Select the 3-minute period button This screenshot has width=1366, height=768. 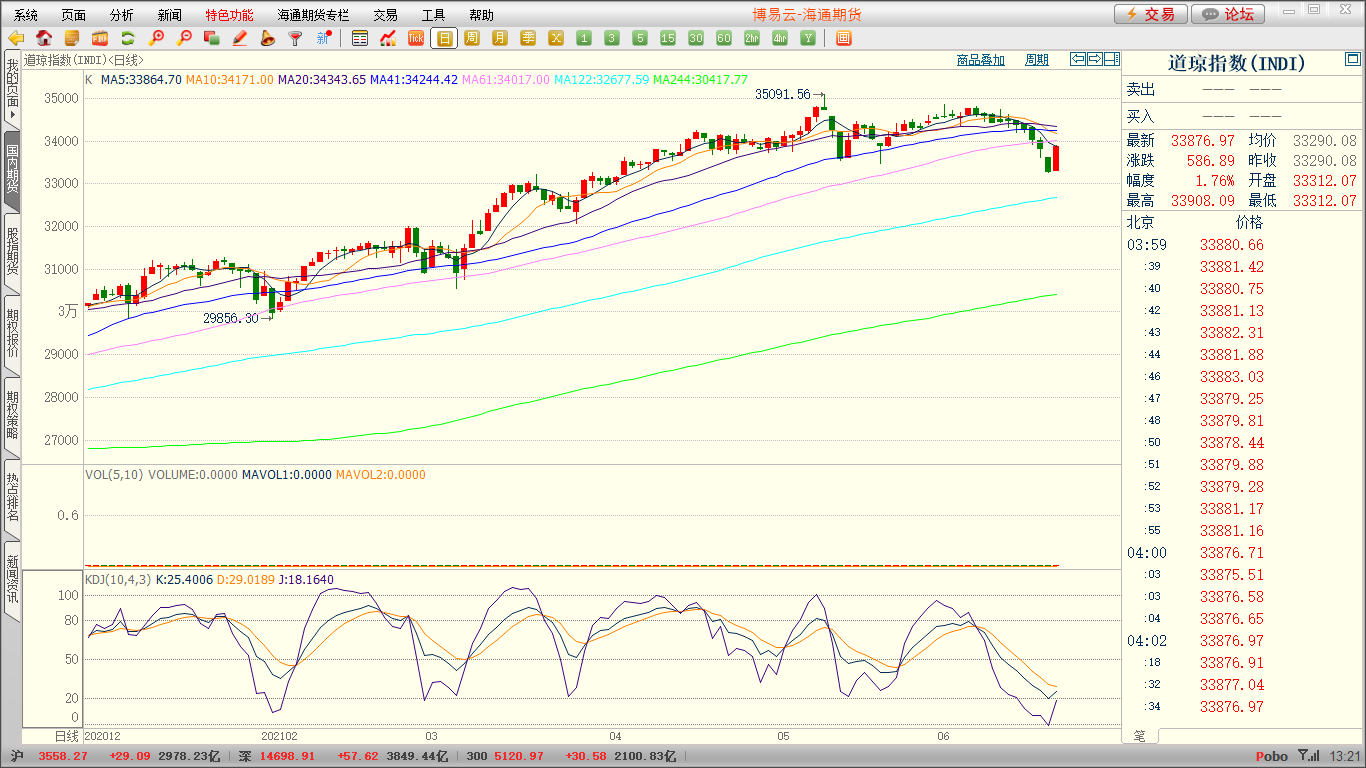[x=612, y=38]
